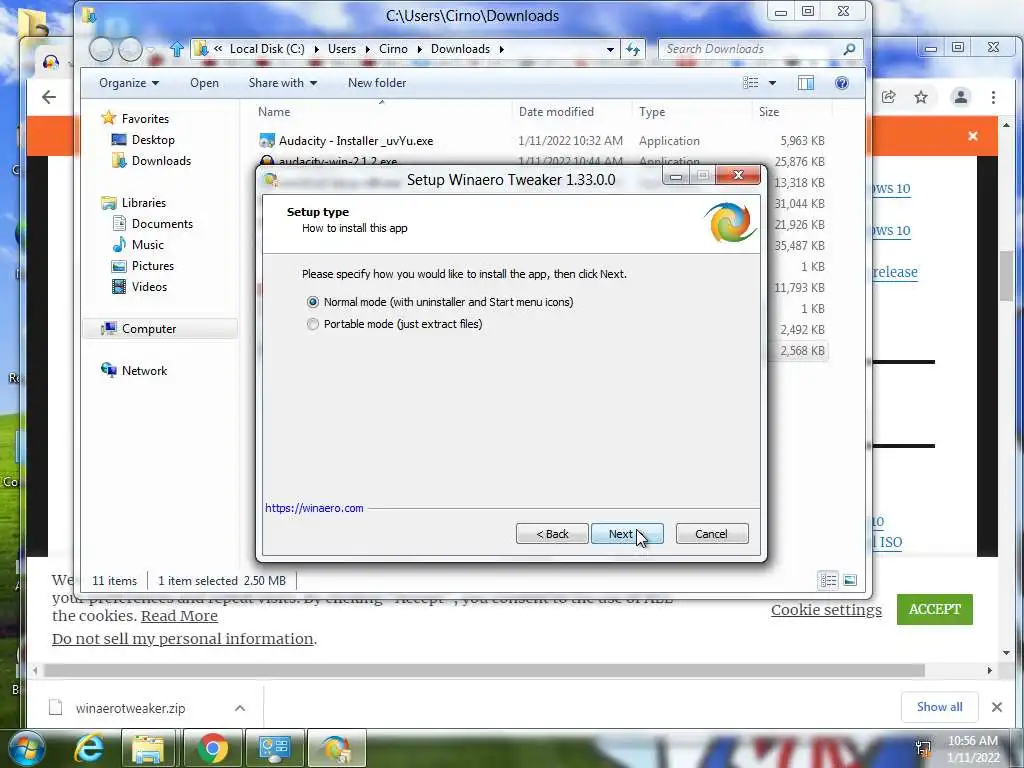Click Local Disk (C:) breadcrumb
The width and height of the screenshot is (1024, 768).
point(267,49)
